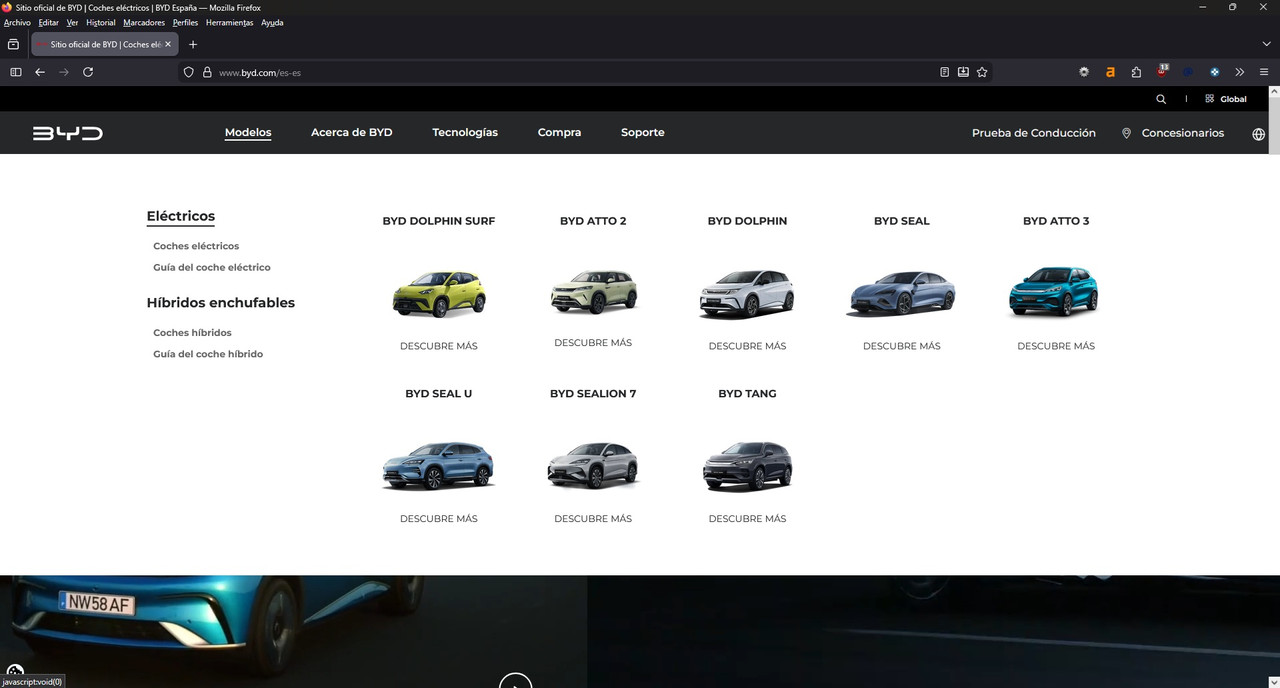Open the Marcadores menu in menu bar
The height and width of the screenshot is (688, 1280).
tap(144, 23)
